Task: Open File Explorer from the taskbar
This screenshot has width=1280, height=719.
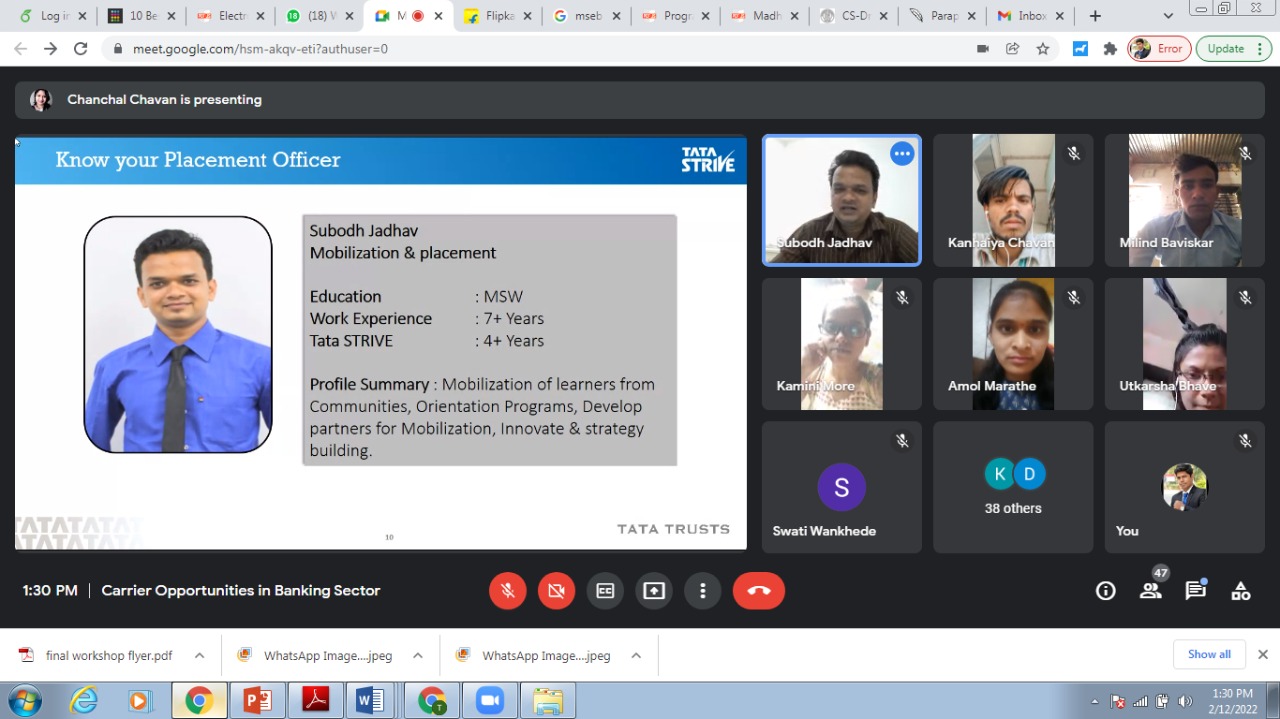Action: pos(548,701)
